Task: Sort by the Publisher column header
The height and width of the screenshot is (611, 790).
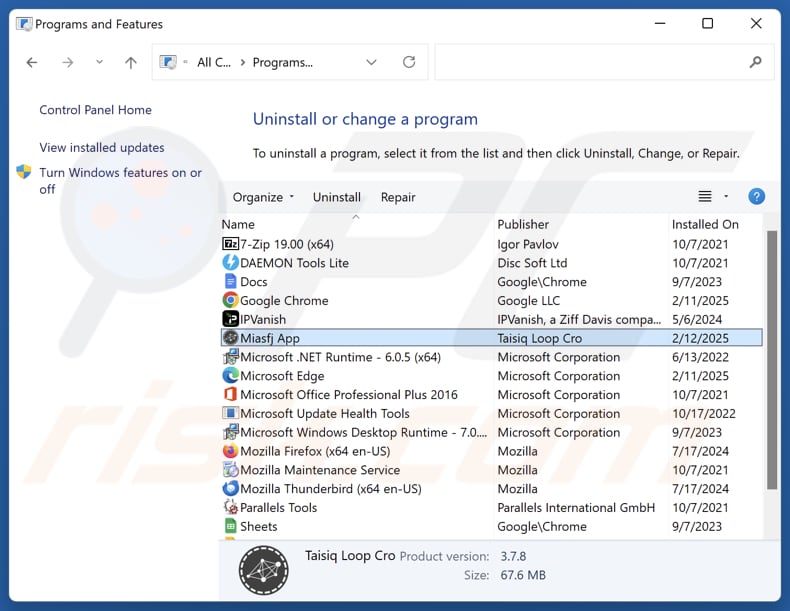Action: click(523, 224)
